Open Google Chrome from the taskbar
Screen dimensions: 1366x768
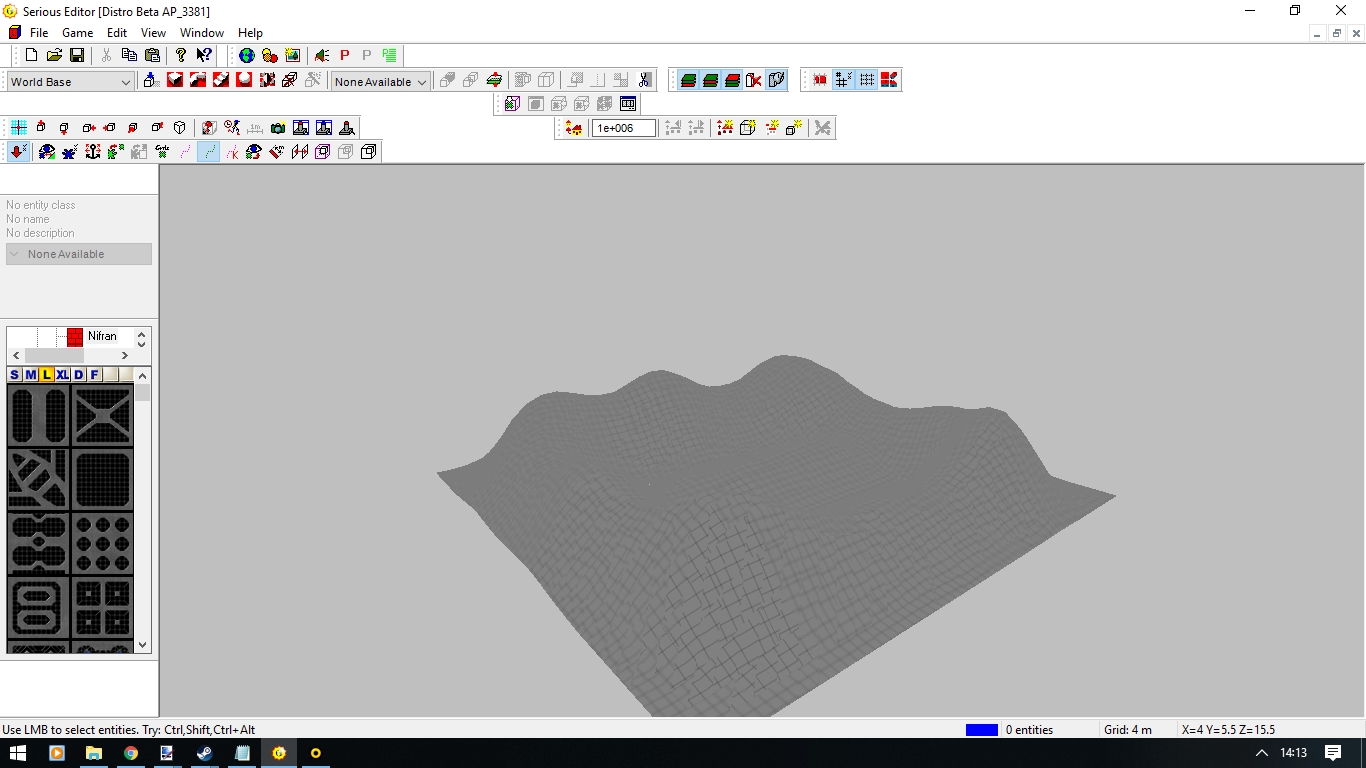pyautogui.click(x=130, y=753)
